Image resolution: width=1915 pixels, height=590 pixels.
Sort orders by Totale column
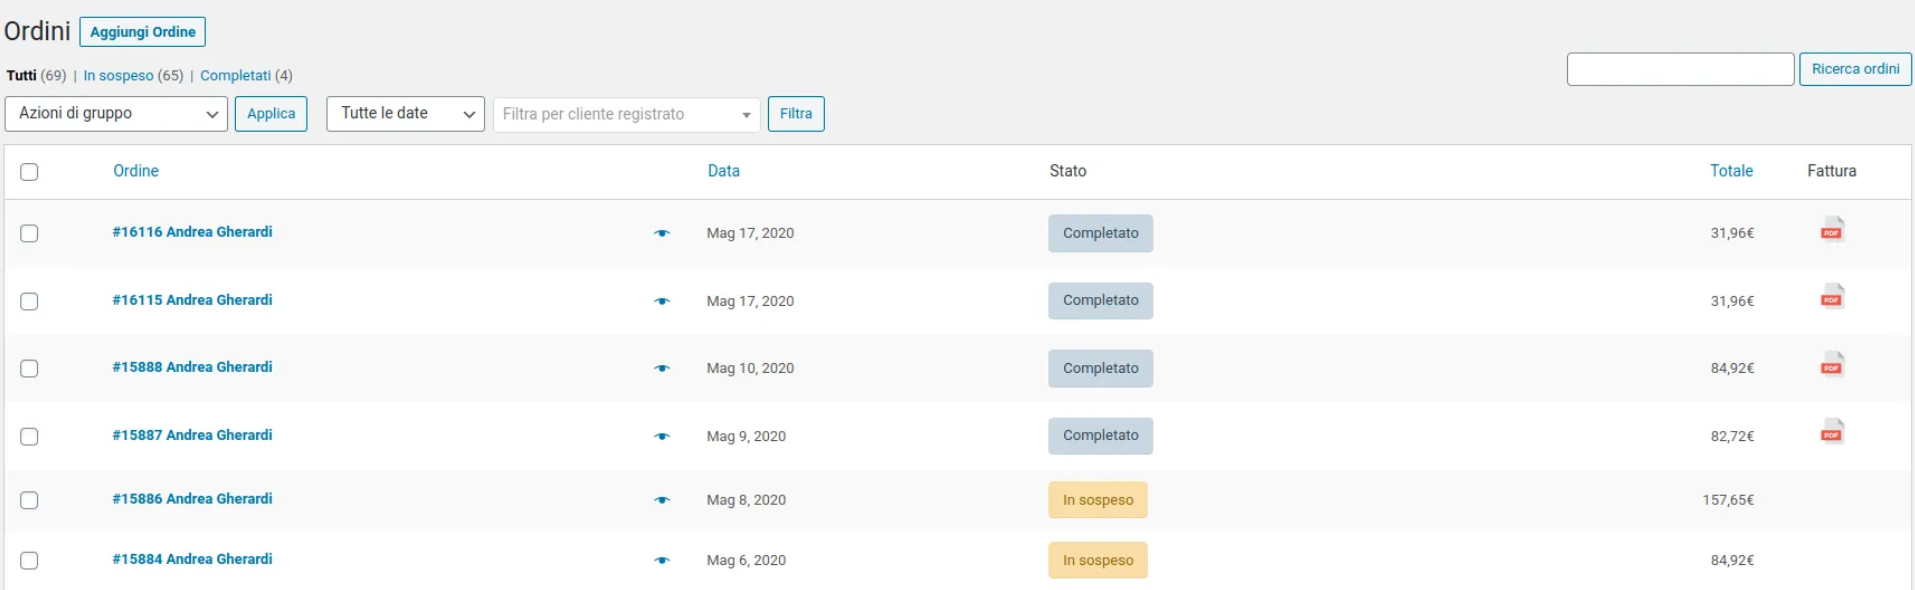pos(1730,171)
